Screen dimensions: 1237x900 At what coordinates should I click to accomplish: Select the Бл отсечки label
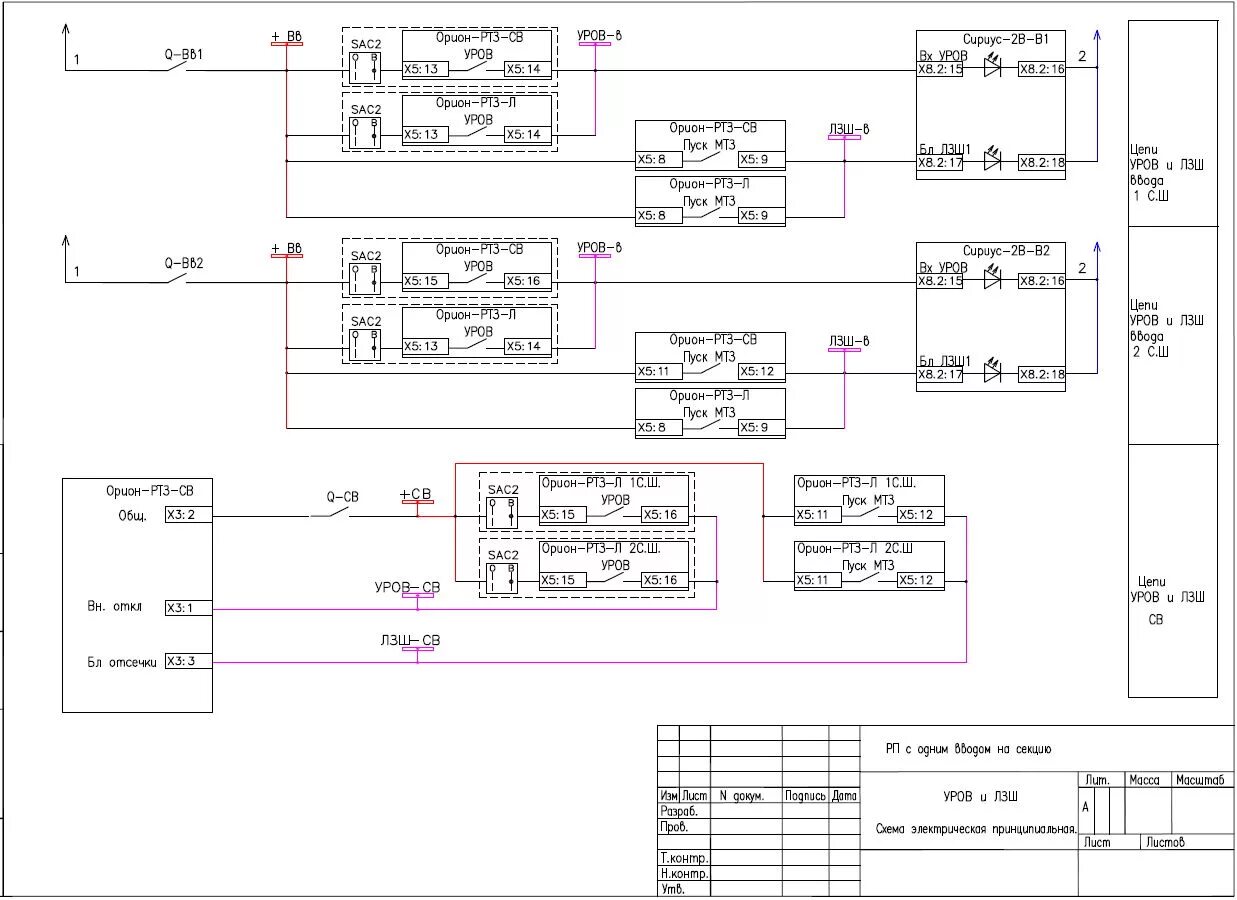tap(122, 662)
